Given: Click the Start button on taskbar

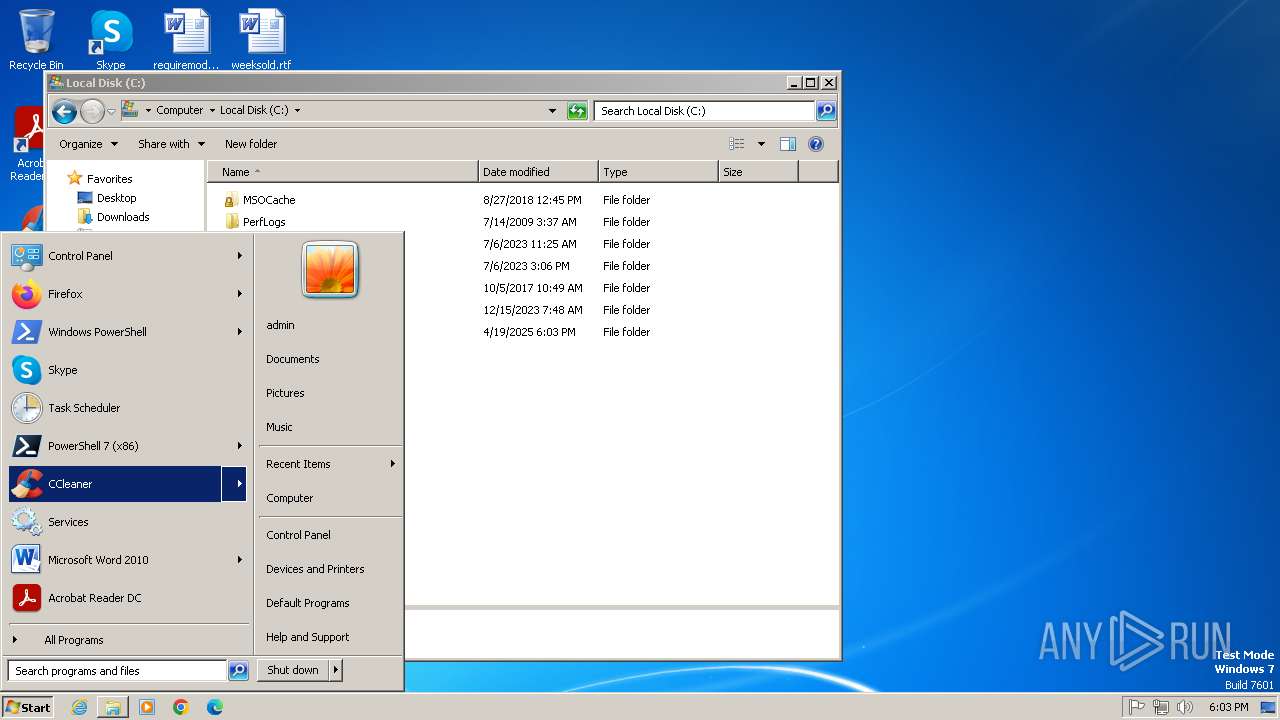Looking at the screenshot, I should (x=28, y=707).
